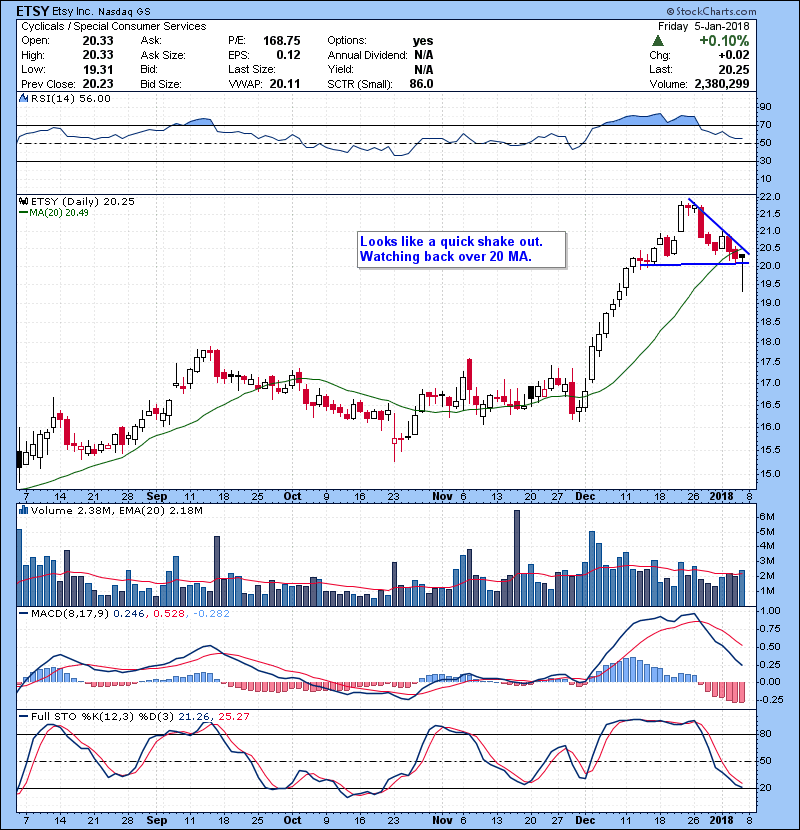Click the +0.10% percent change
800x830 pixels.
(x=724, y=41)
